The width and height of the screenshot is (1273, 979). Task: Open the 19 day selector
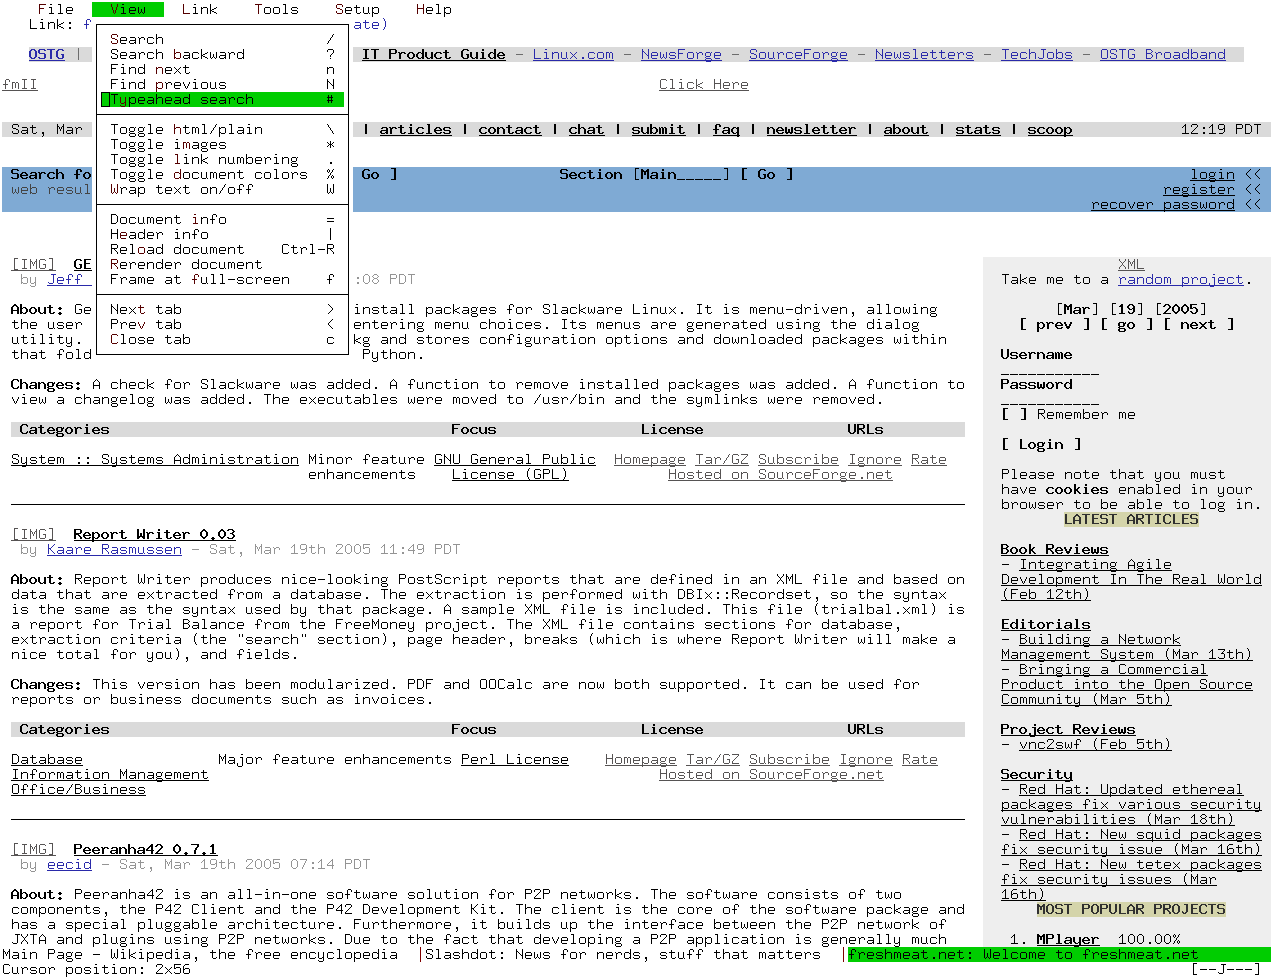(1126, 310)
